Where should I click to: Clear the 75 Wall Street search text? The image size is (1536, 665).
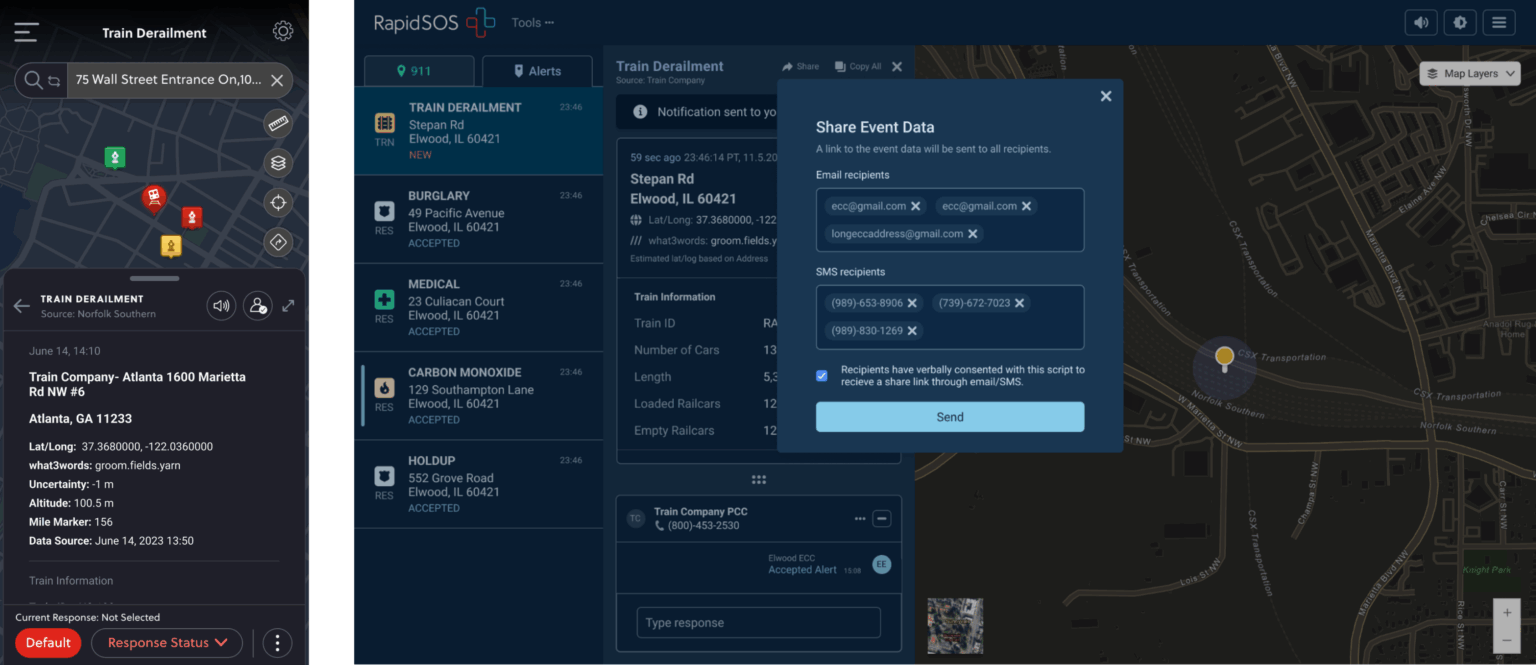pyautogui.click(x=277, y=80)
